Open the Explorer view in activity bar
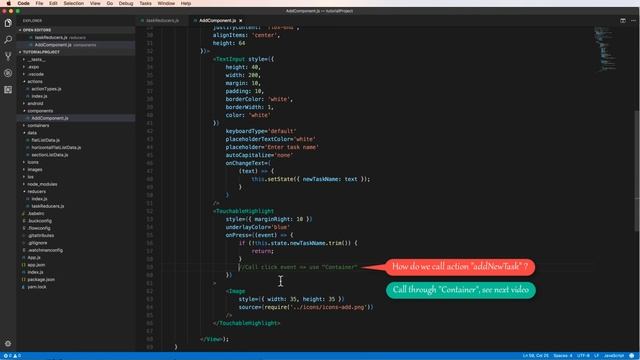The height and width of the screenshot is (360, 640). [8, 23]
